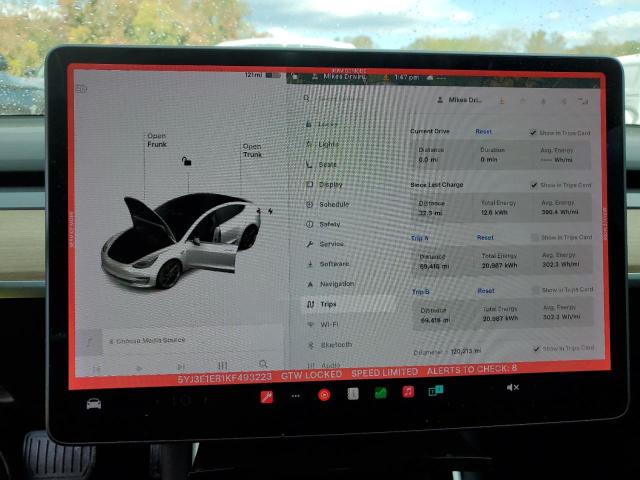640x480 pixels.
Task: Open the three-dot app launcher
Action: click(x=295, y=396)
